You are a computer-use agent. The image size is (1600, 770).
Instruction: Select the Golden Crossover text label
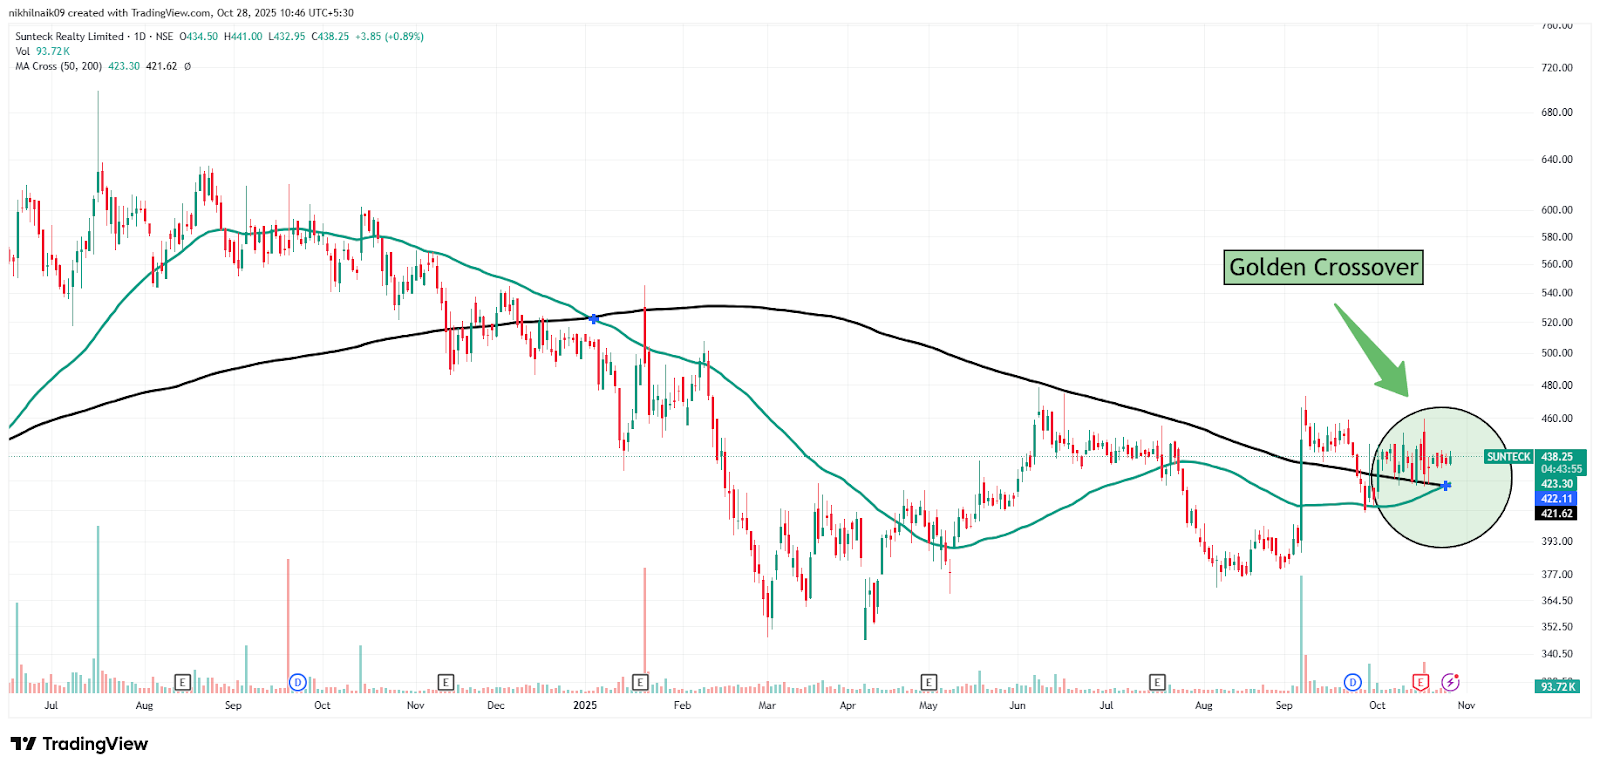(x=1322, y=268)
